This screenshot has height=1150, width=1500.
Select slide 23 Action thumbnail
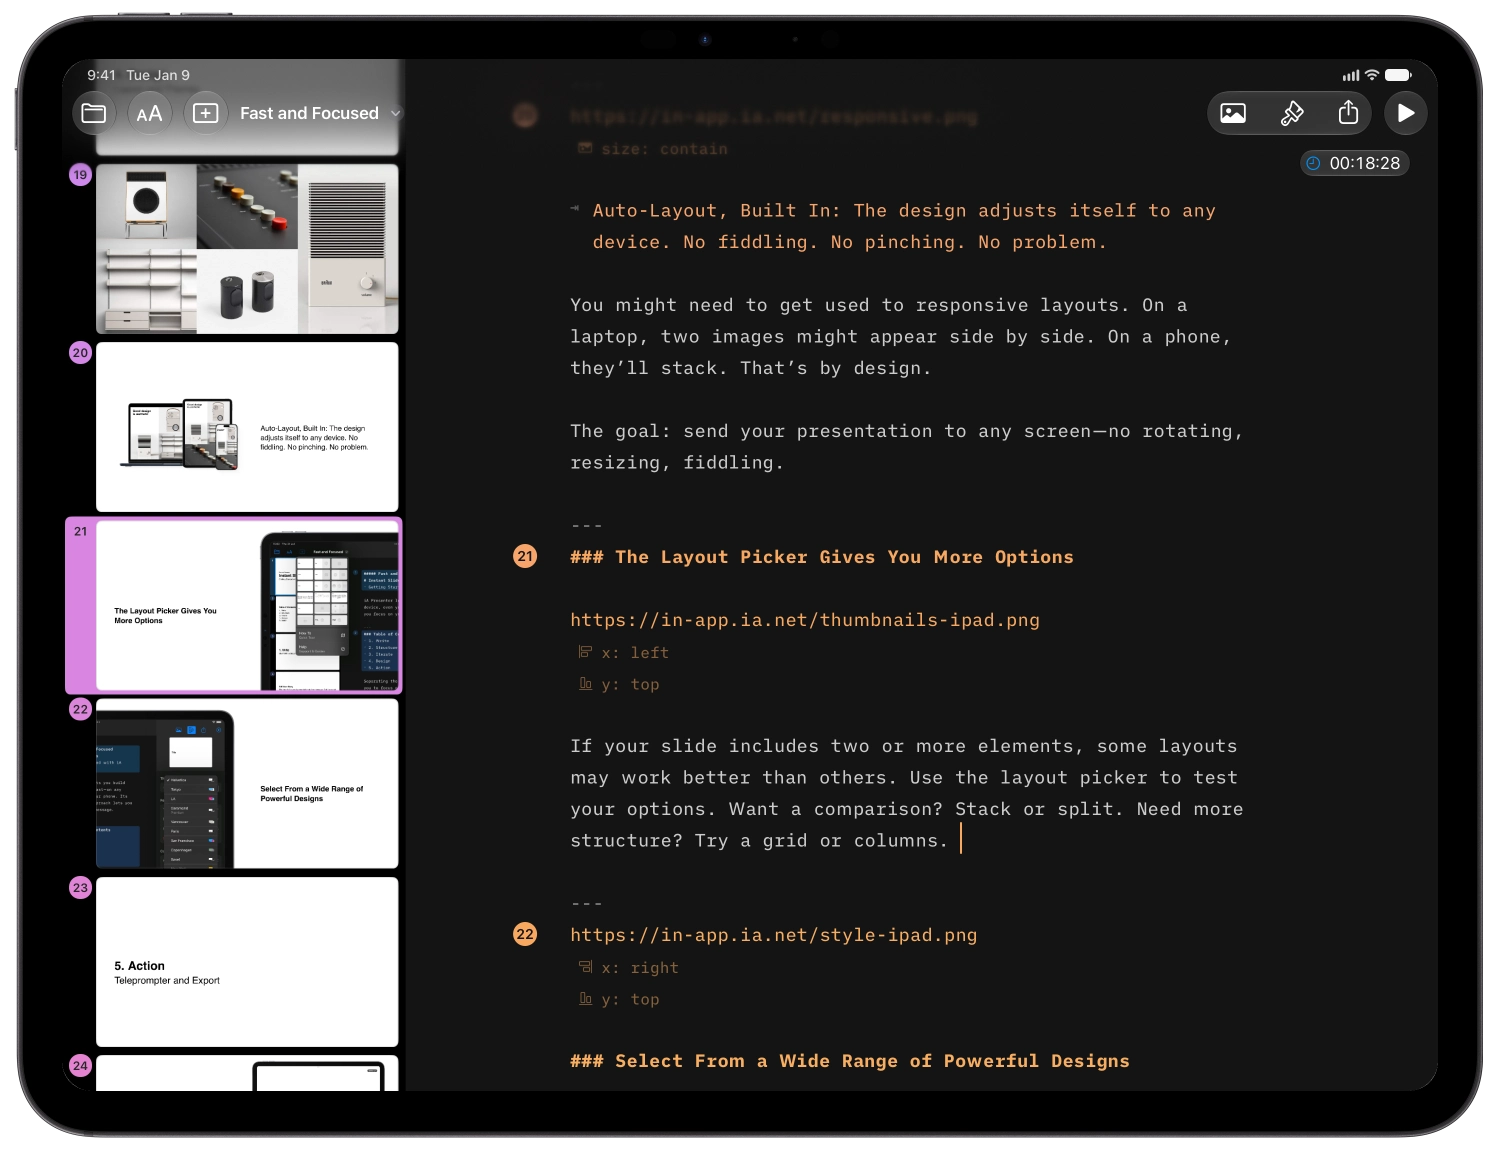[x=247, y=962]
